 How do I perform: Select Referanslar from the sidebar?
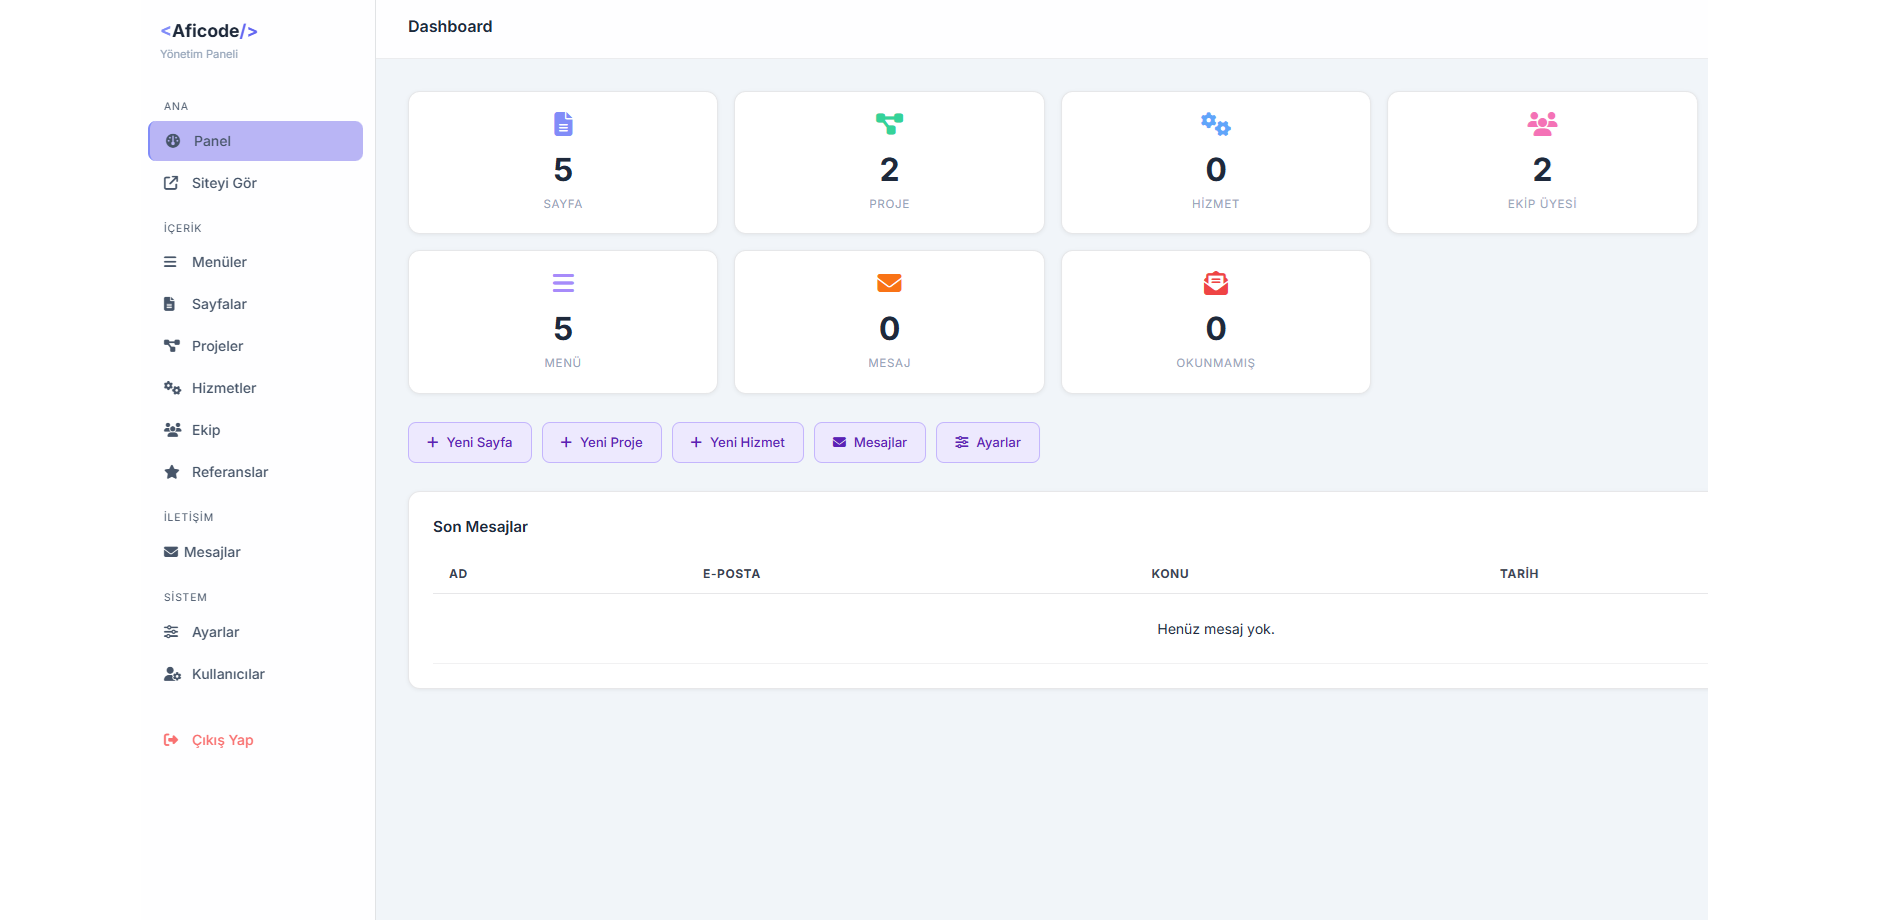[x=229, y=472]
